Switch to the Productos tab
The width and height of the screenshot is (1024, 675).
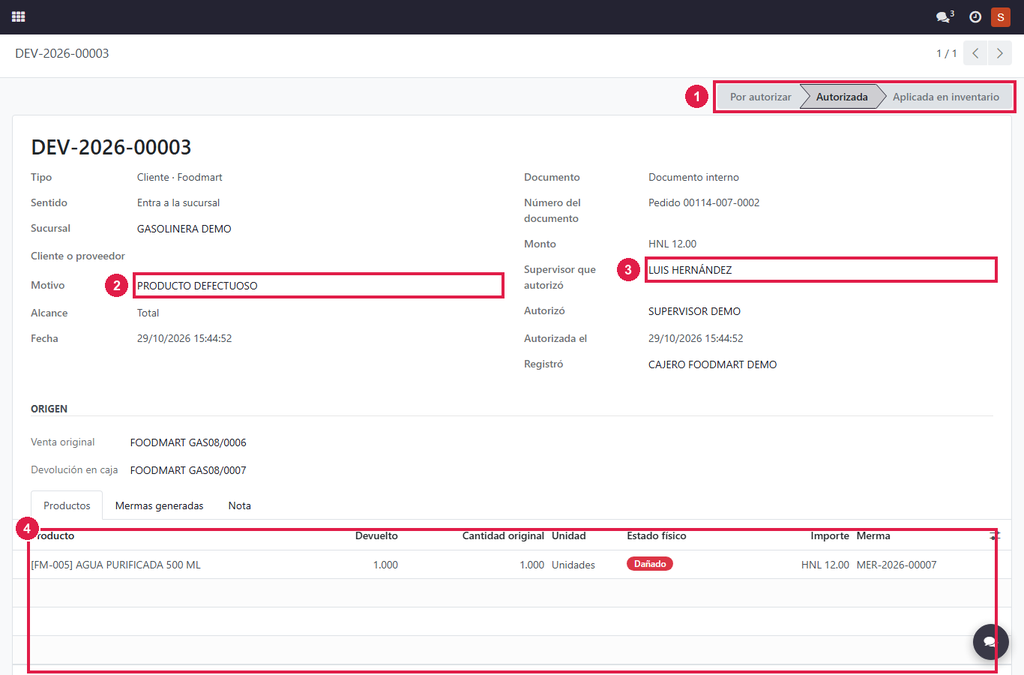pyautogui.click(x=67, y=506)
